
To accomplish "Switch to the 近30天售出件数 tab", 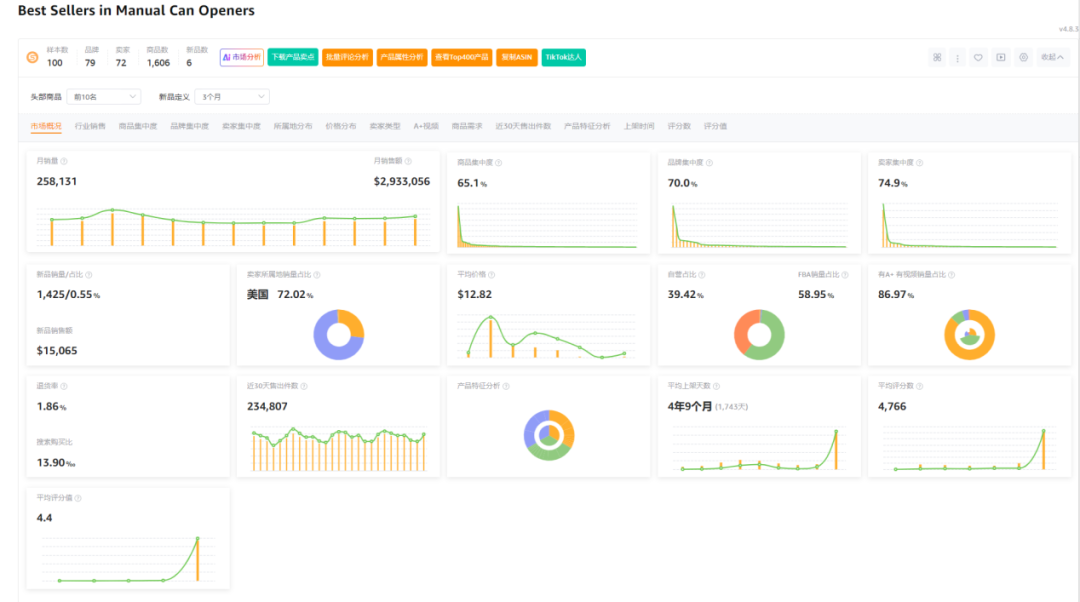I will 523,126.
